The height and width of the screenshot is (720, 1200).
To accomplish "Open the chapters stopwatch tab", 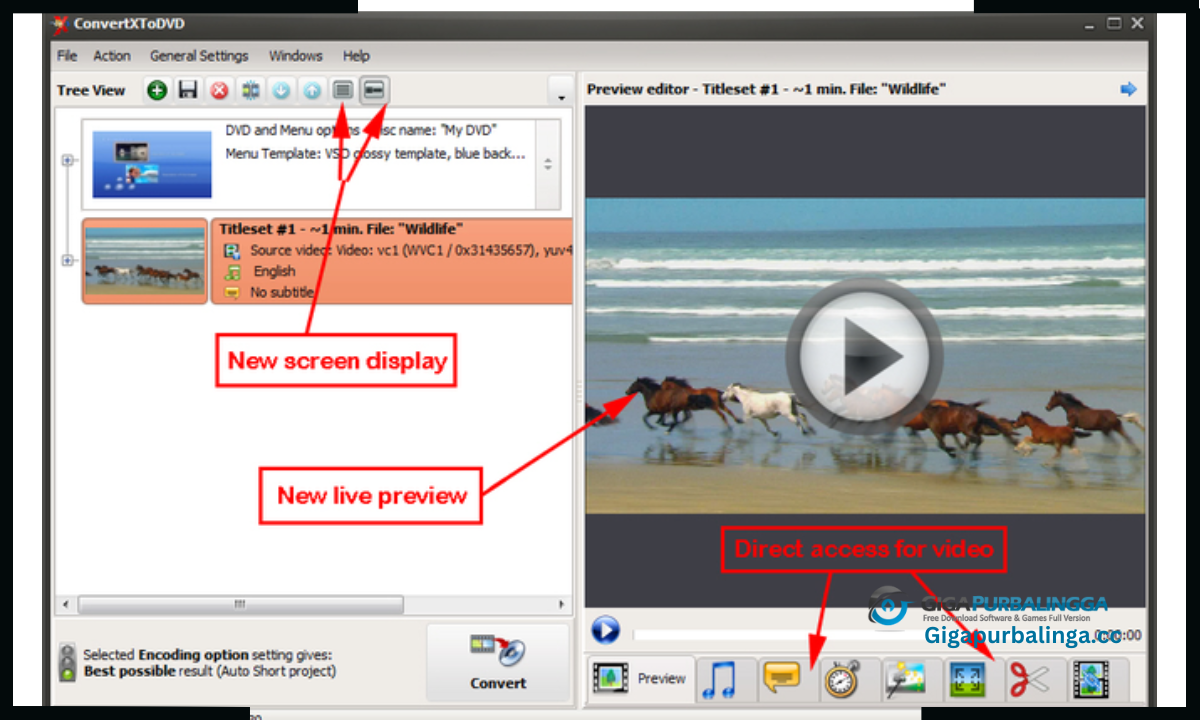I will [842, 680].
